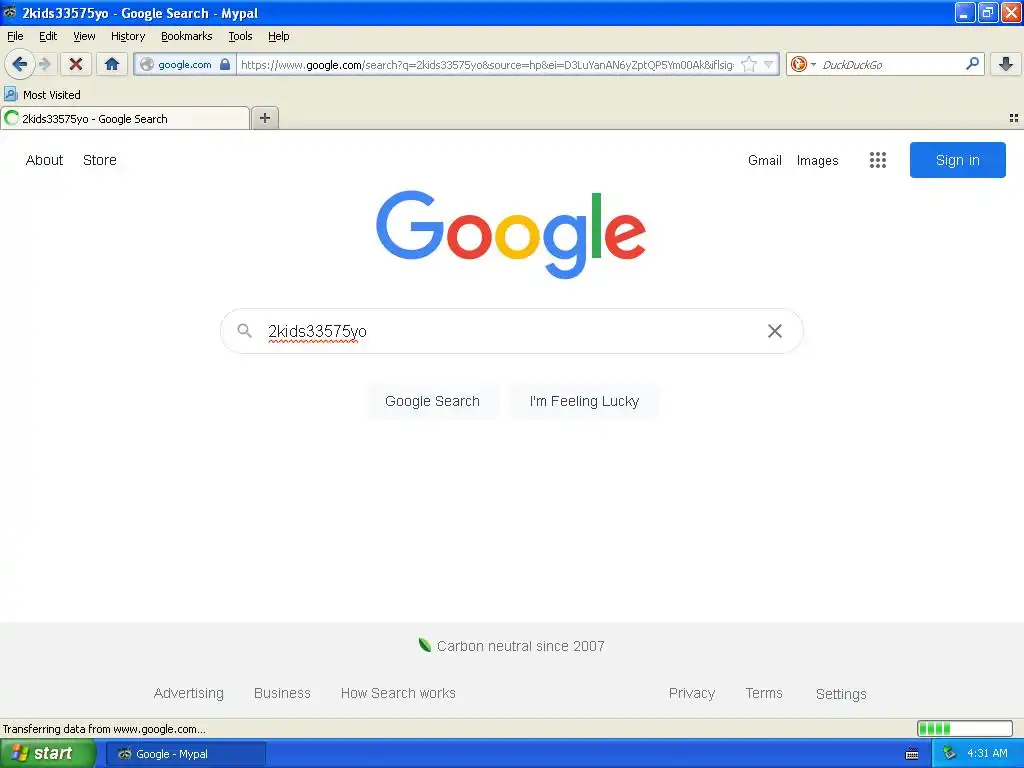Open the Help menu
1024x768 pixels.
279,36
